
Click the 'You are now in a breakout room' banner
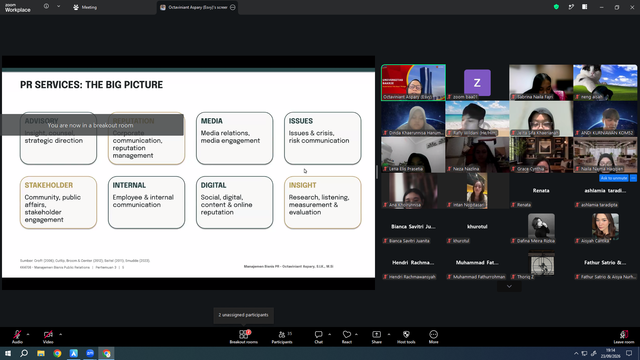tap(92, 125)
